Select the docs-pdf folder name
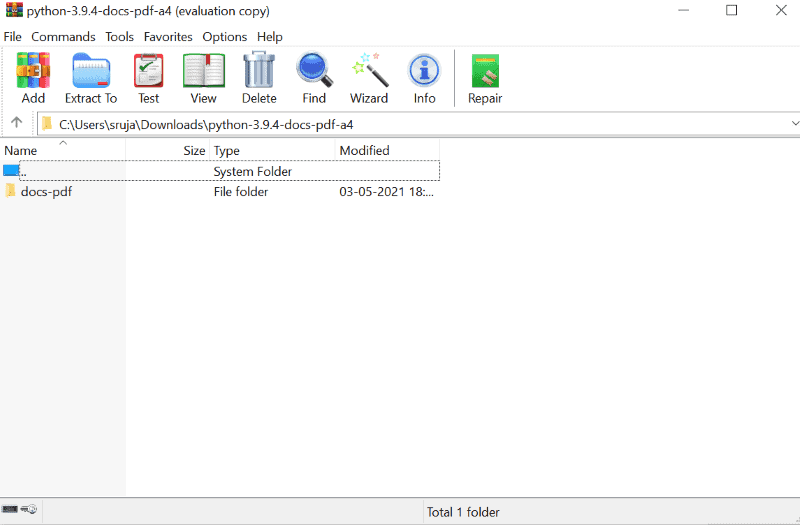 [46, 192]
